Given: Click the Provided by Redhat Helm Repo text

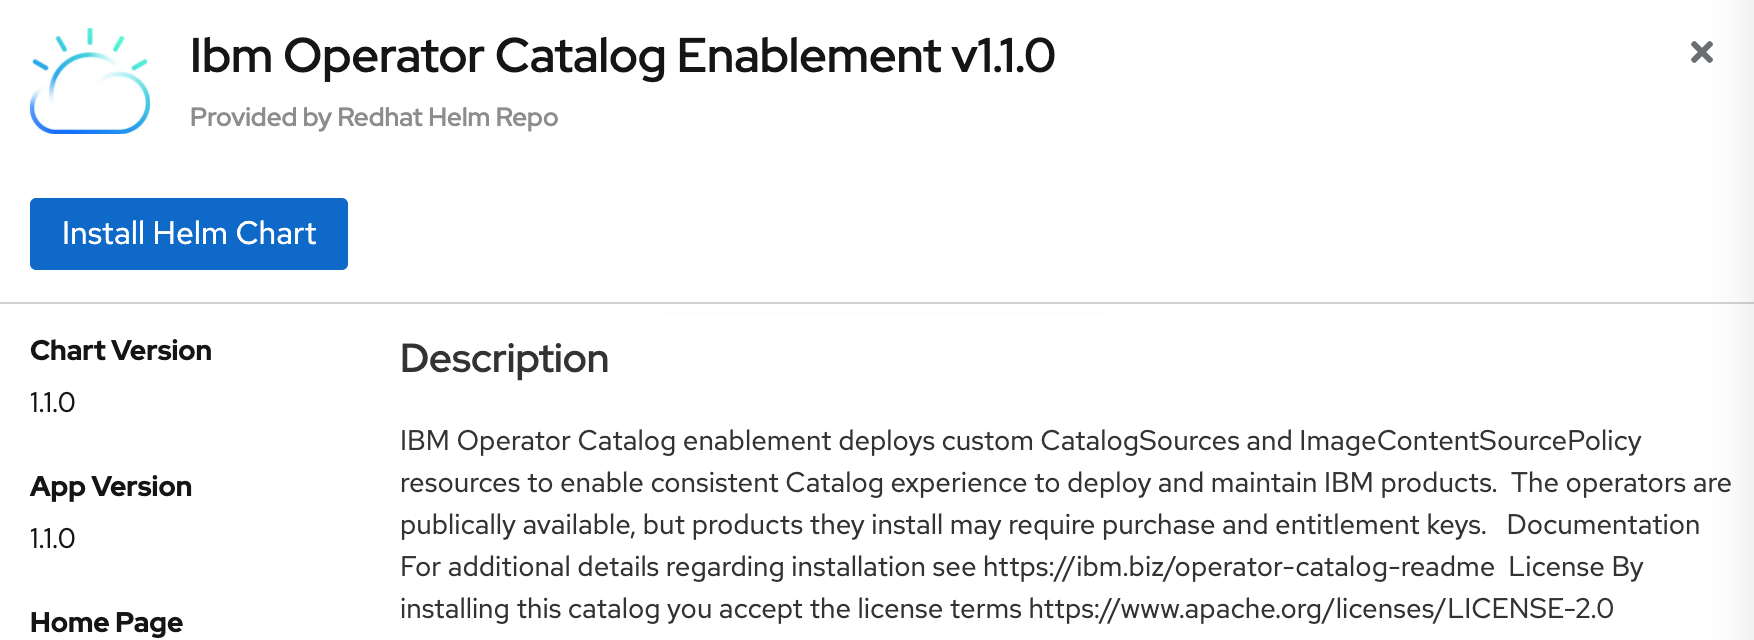Looking at the screenshot, I should (x=374, y=117).
